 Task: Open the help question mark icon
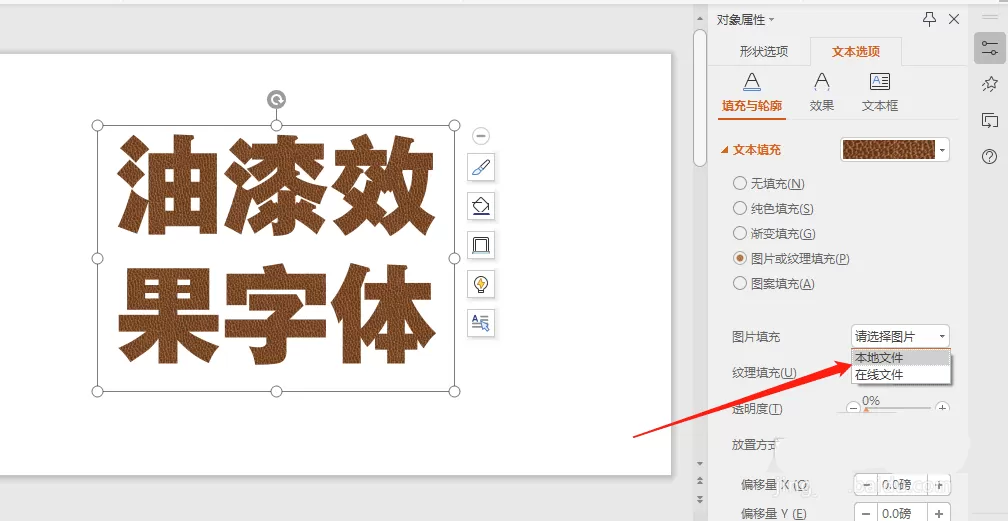click(990, 156)
